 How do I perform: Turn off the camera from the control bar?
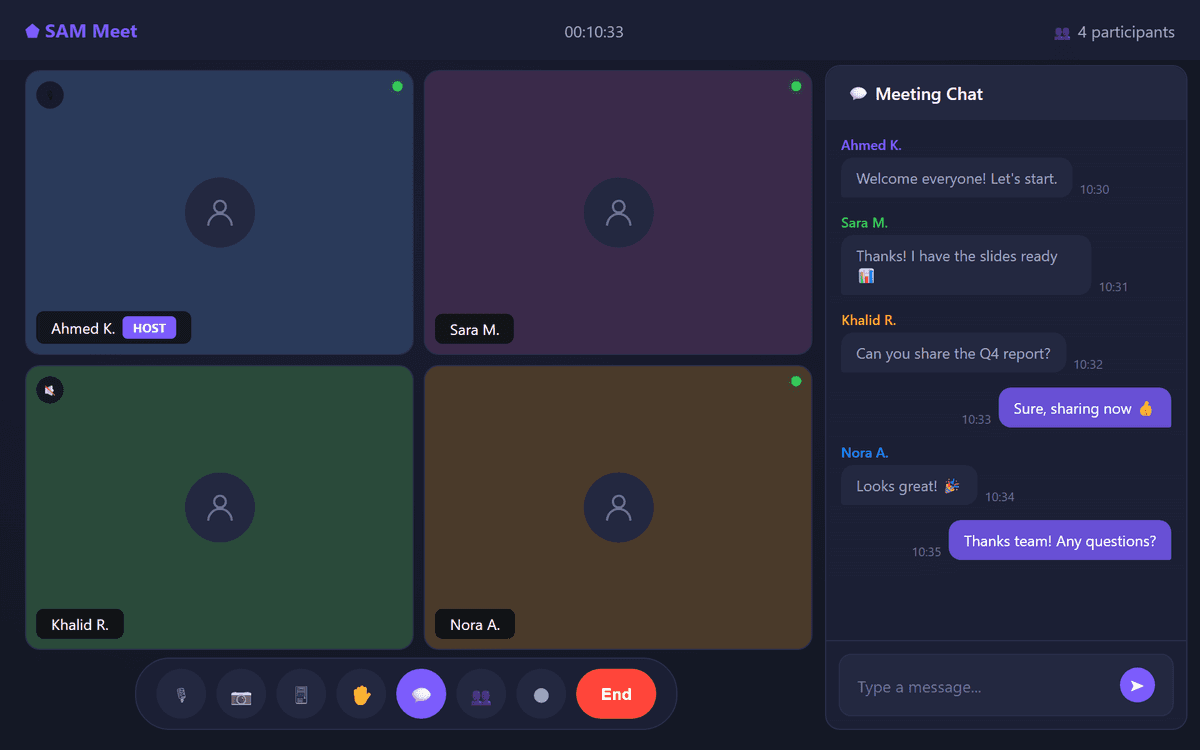pyautogui.click(x=241, y=694)
